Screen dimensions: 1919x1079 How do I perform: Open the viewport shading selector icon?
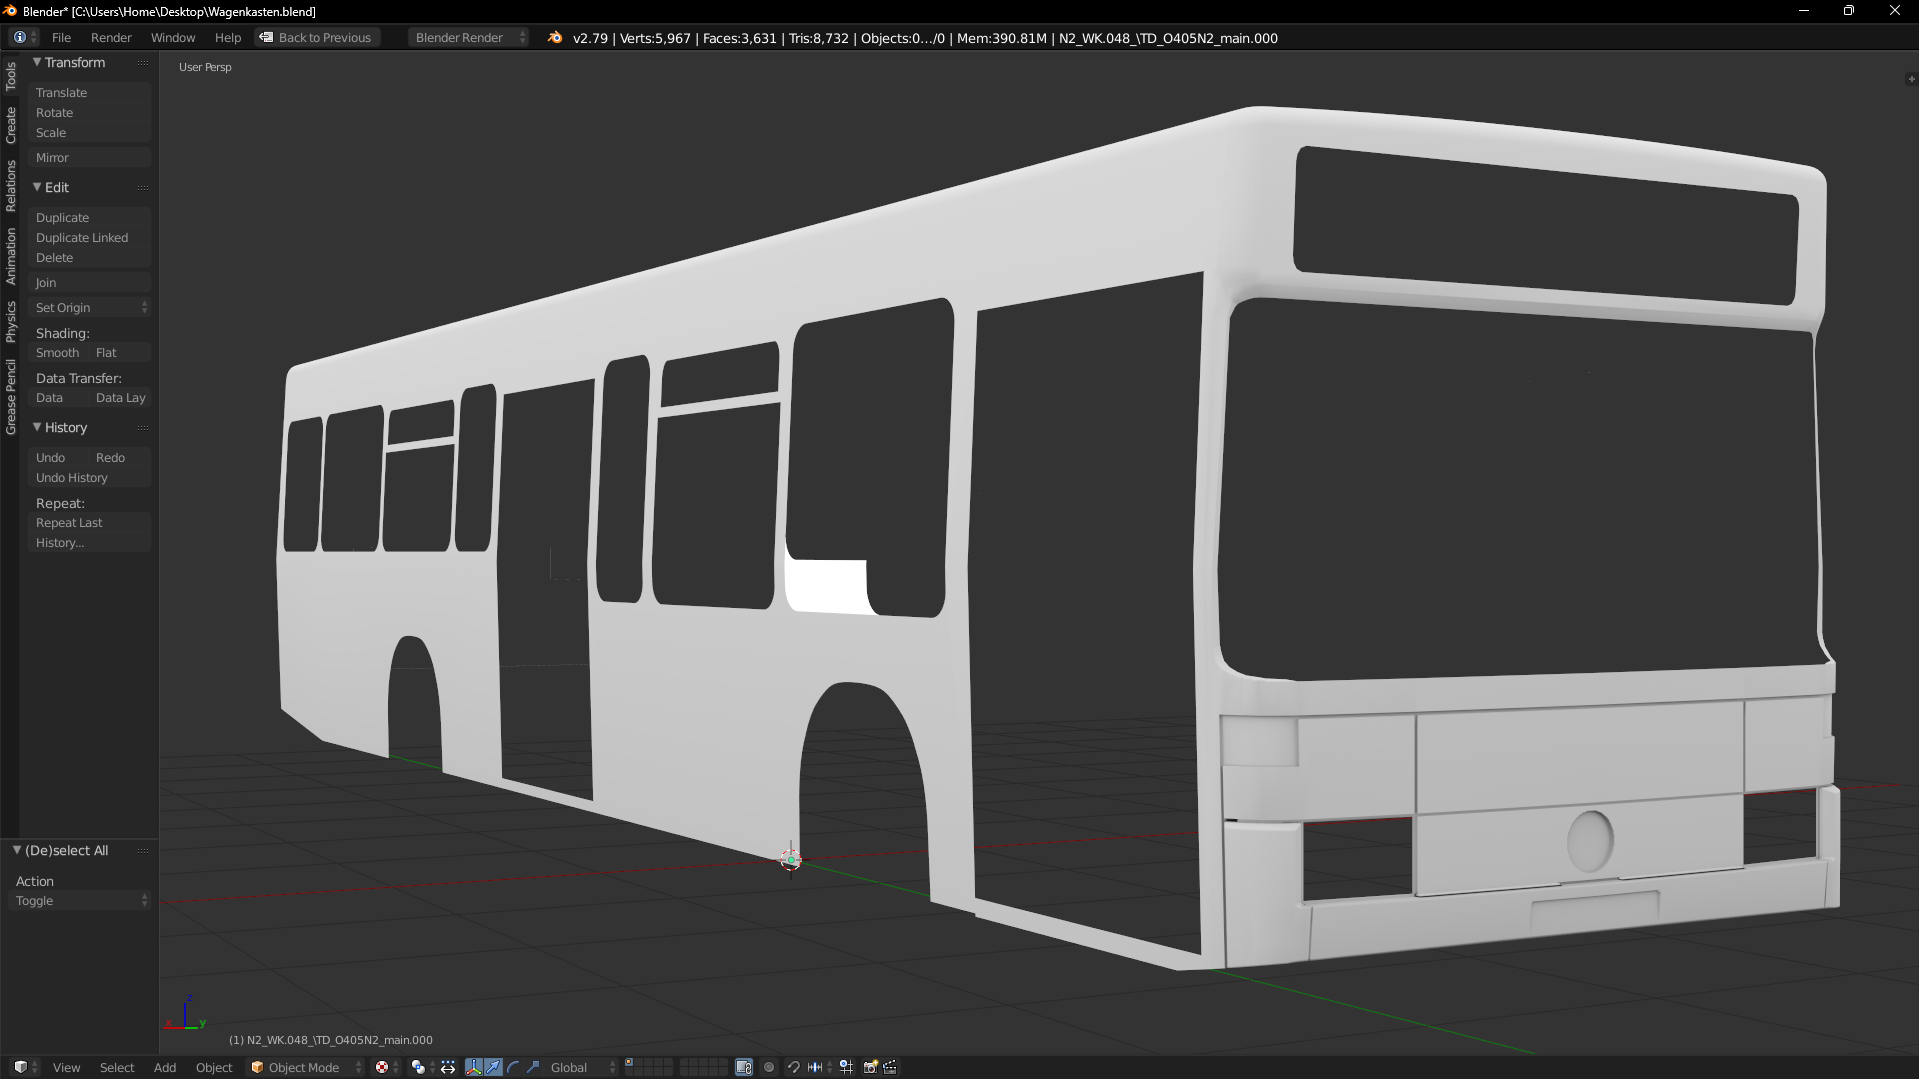pyautogui.click(x=382, y=1067)
